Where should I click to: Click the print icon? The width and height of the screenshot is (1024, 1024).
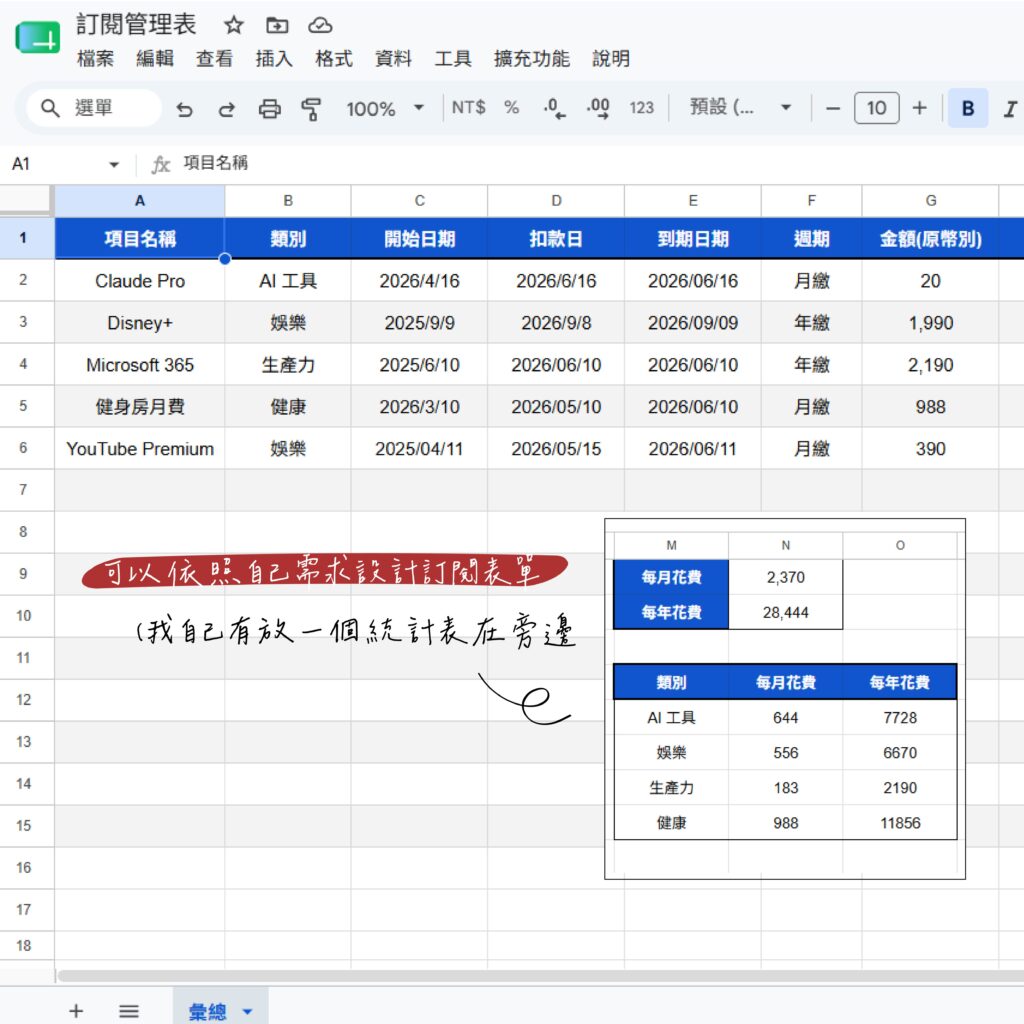pos(269,108)
